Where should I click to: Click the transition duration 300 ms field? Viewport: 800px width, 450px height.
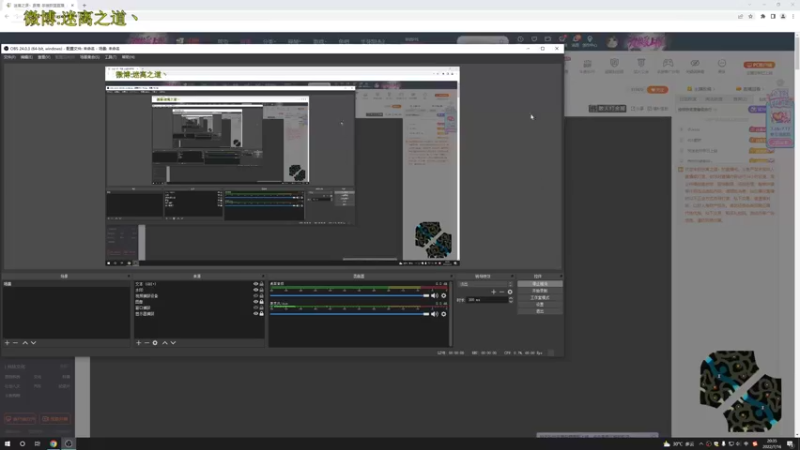[x=487, y=300]
